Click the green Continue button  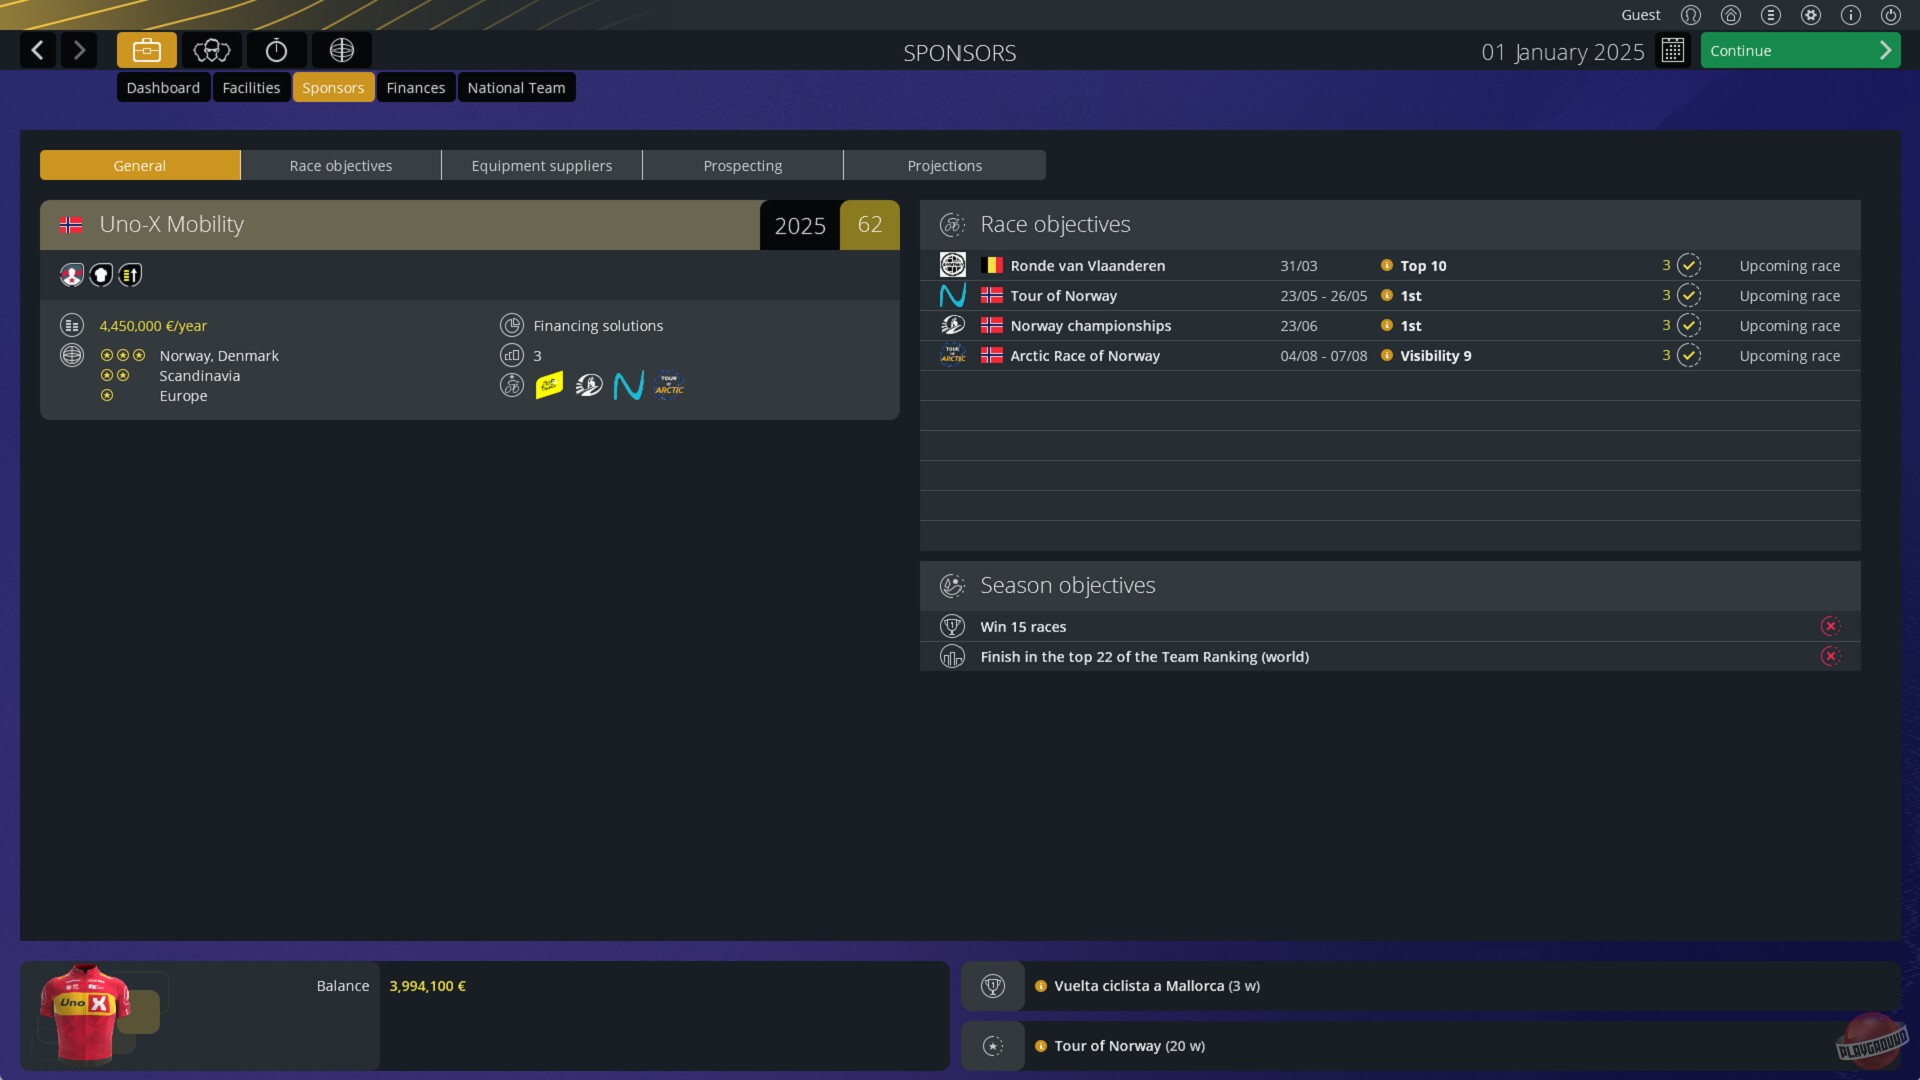pos(1800,50)
